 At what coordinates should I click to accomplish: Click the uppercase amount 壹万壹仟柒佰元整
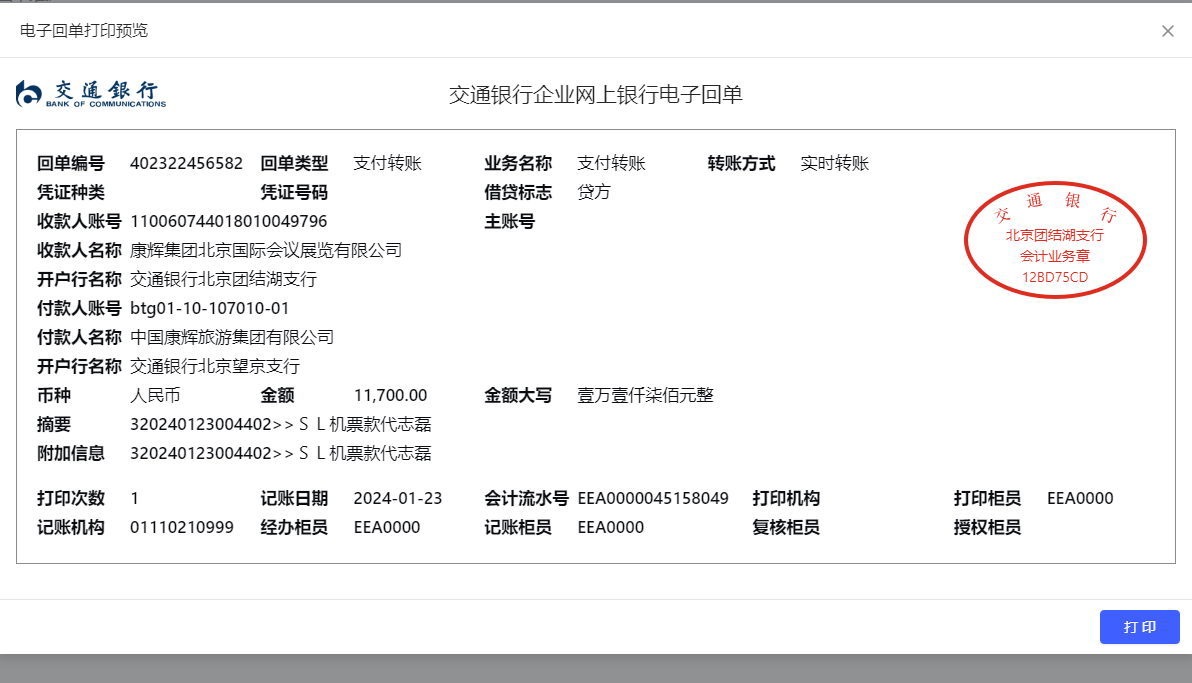tap(645, 395)
